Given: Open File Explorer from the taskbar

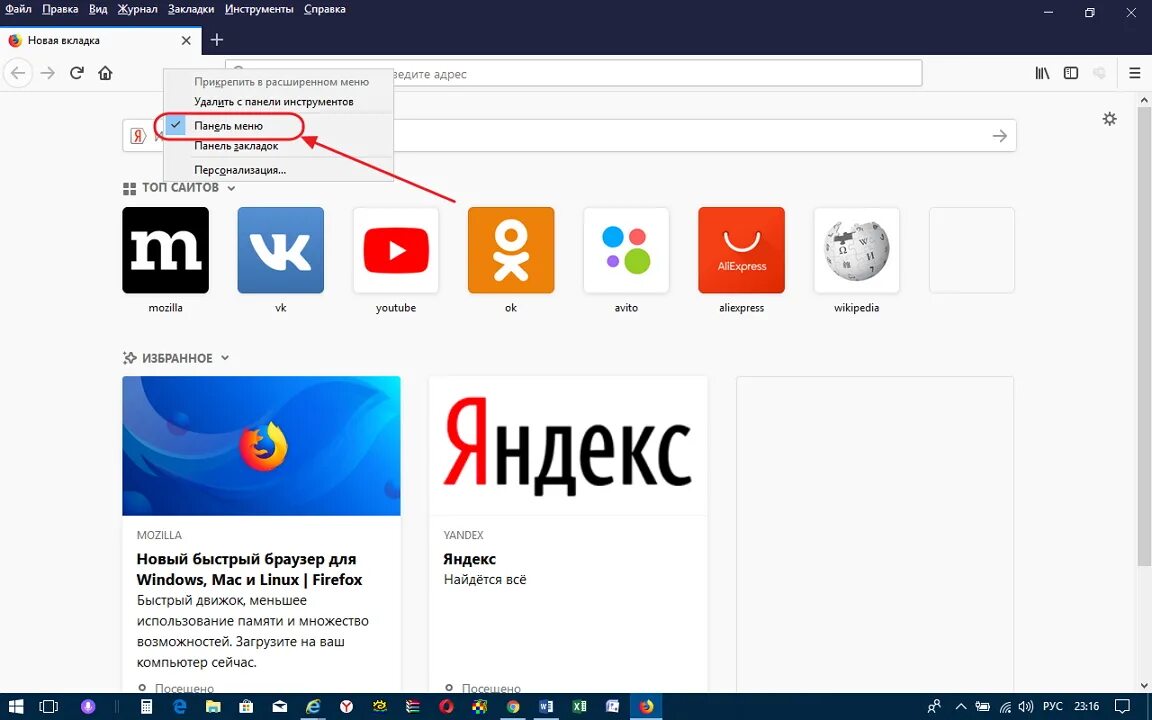Looking at the screenshot, I should [x=213, y=707].
